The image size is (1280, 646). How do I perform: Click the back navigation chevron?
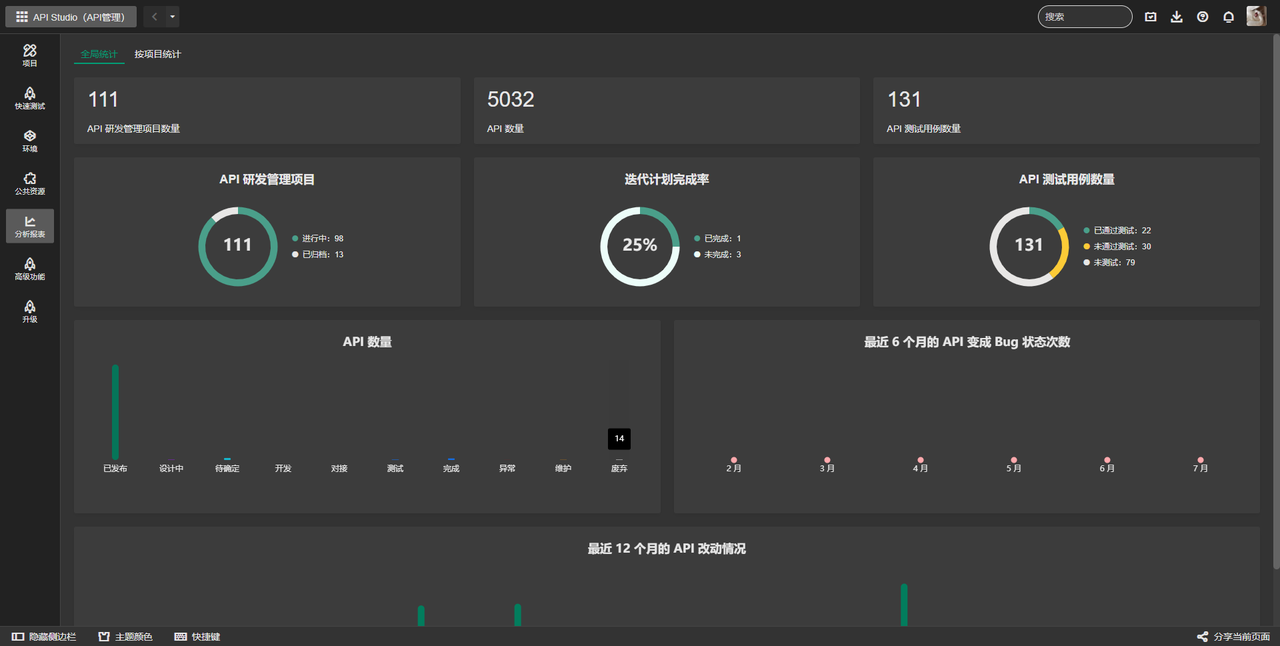coord(154,17)
